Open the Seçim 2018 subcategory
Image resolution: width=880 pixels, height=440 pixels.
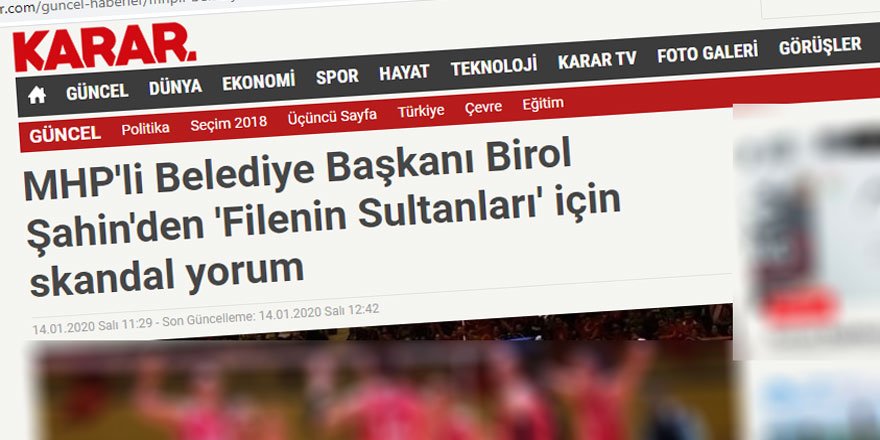[x=228, y=123]
